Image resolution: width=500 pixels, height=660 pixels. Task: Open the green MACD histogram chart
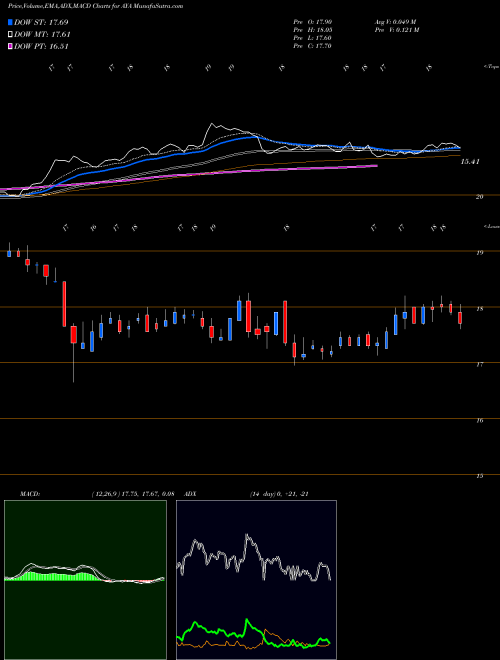[85, 580]
